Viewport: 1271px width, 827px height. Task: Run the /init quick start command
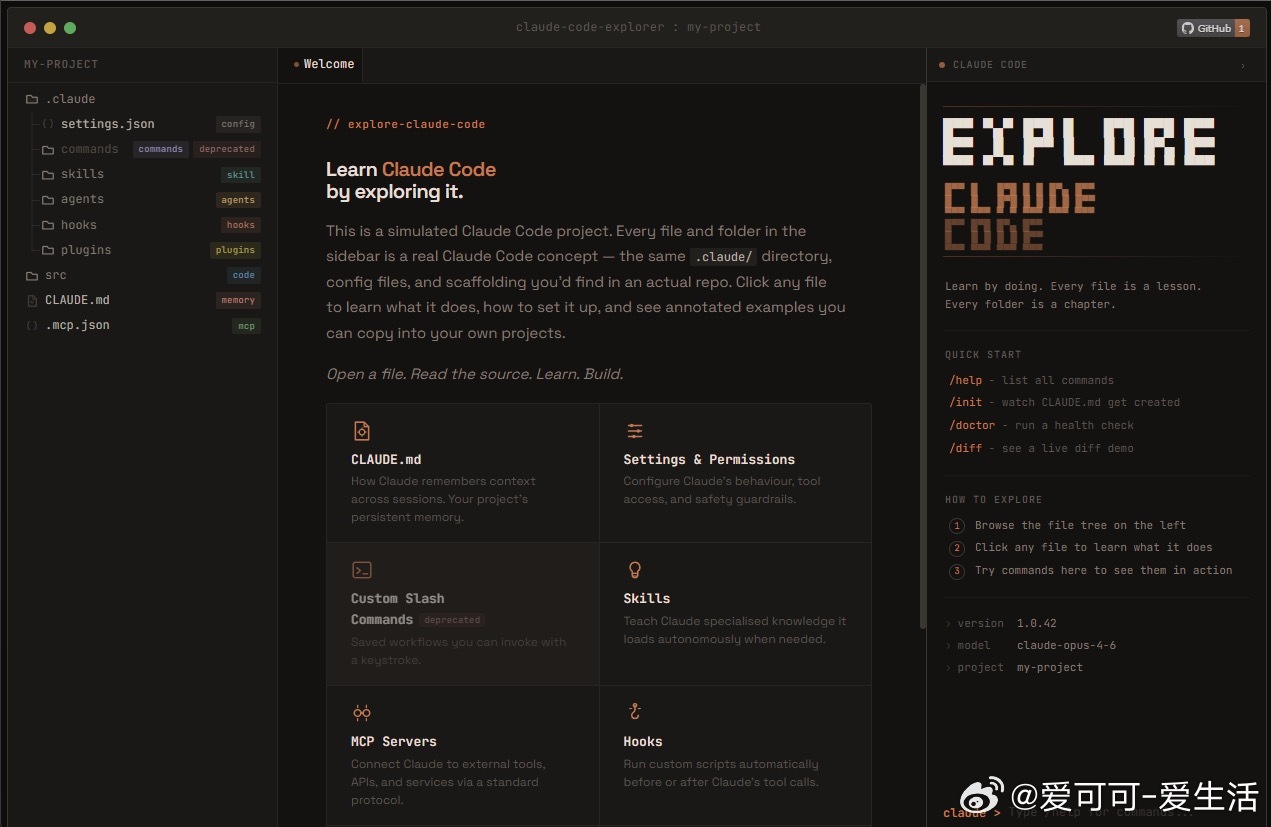click(x=966, y=402)
